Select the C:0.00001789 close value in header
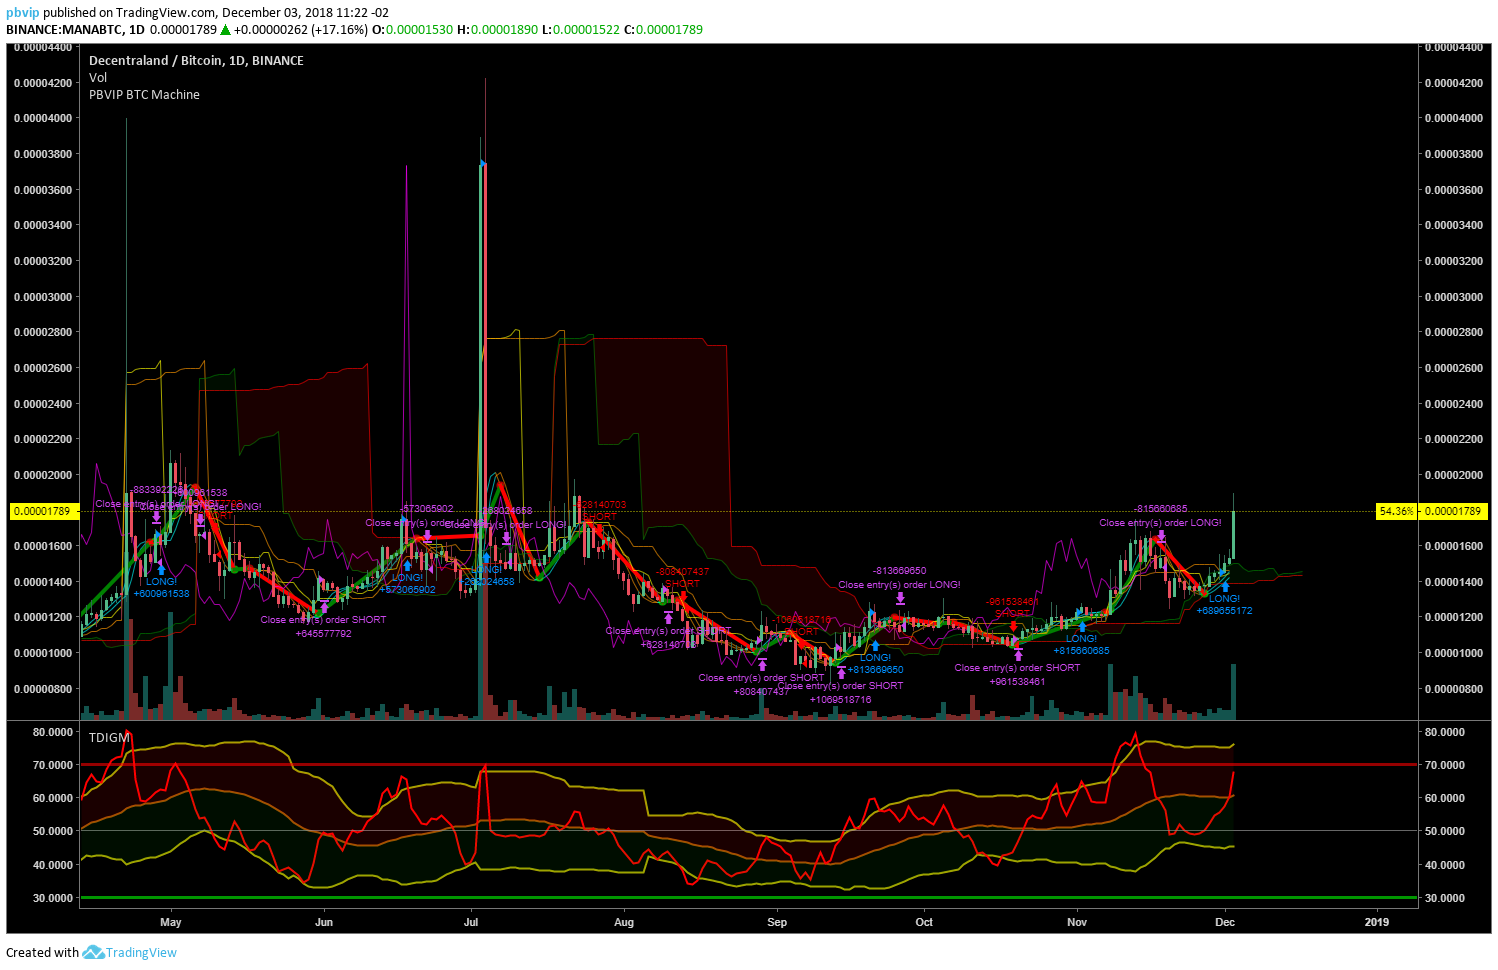Viewport: 1498px width, 970px height. (663, 30)
